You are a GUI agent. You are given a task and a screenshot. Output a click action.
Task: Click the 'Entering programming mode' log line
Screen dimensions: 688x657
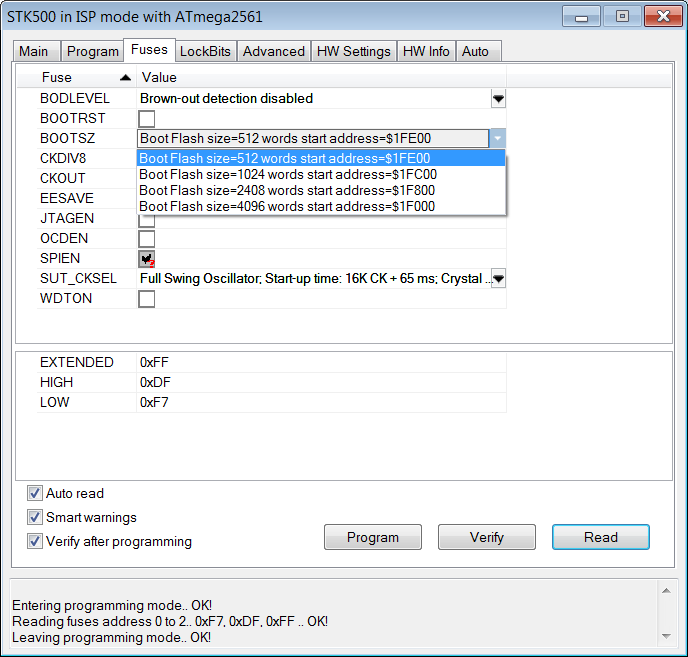[112, 606]
